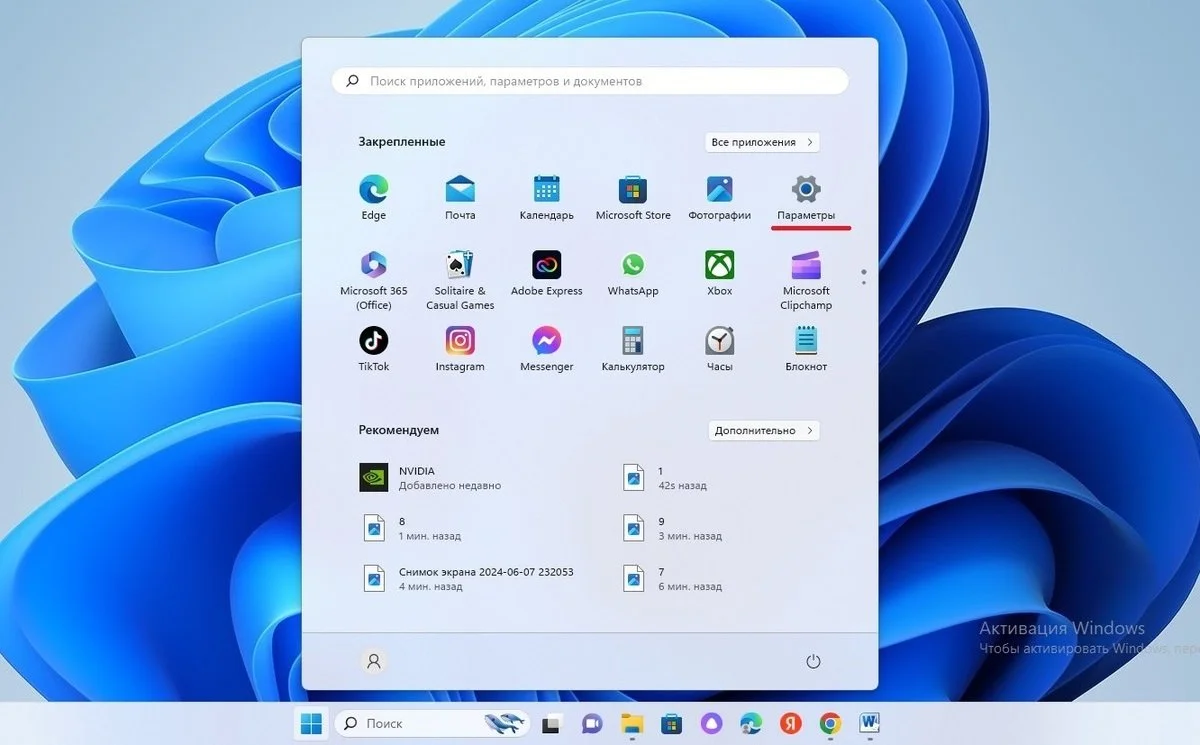
Task: Open the user account profile button
Action: point(374,661)
